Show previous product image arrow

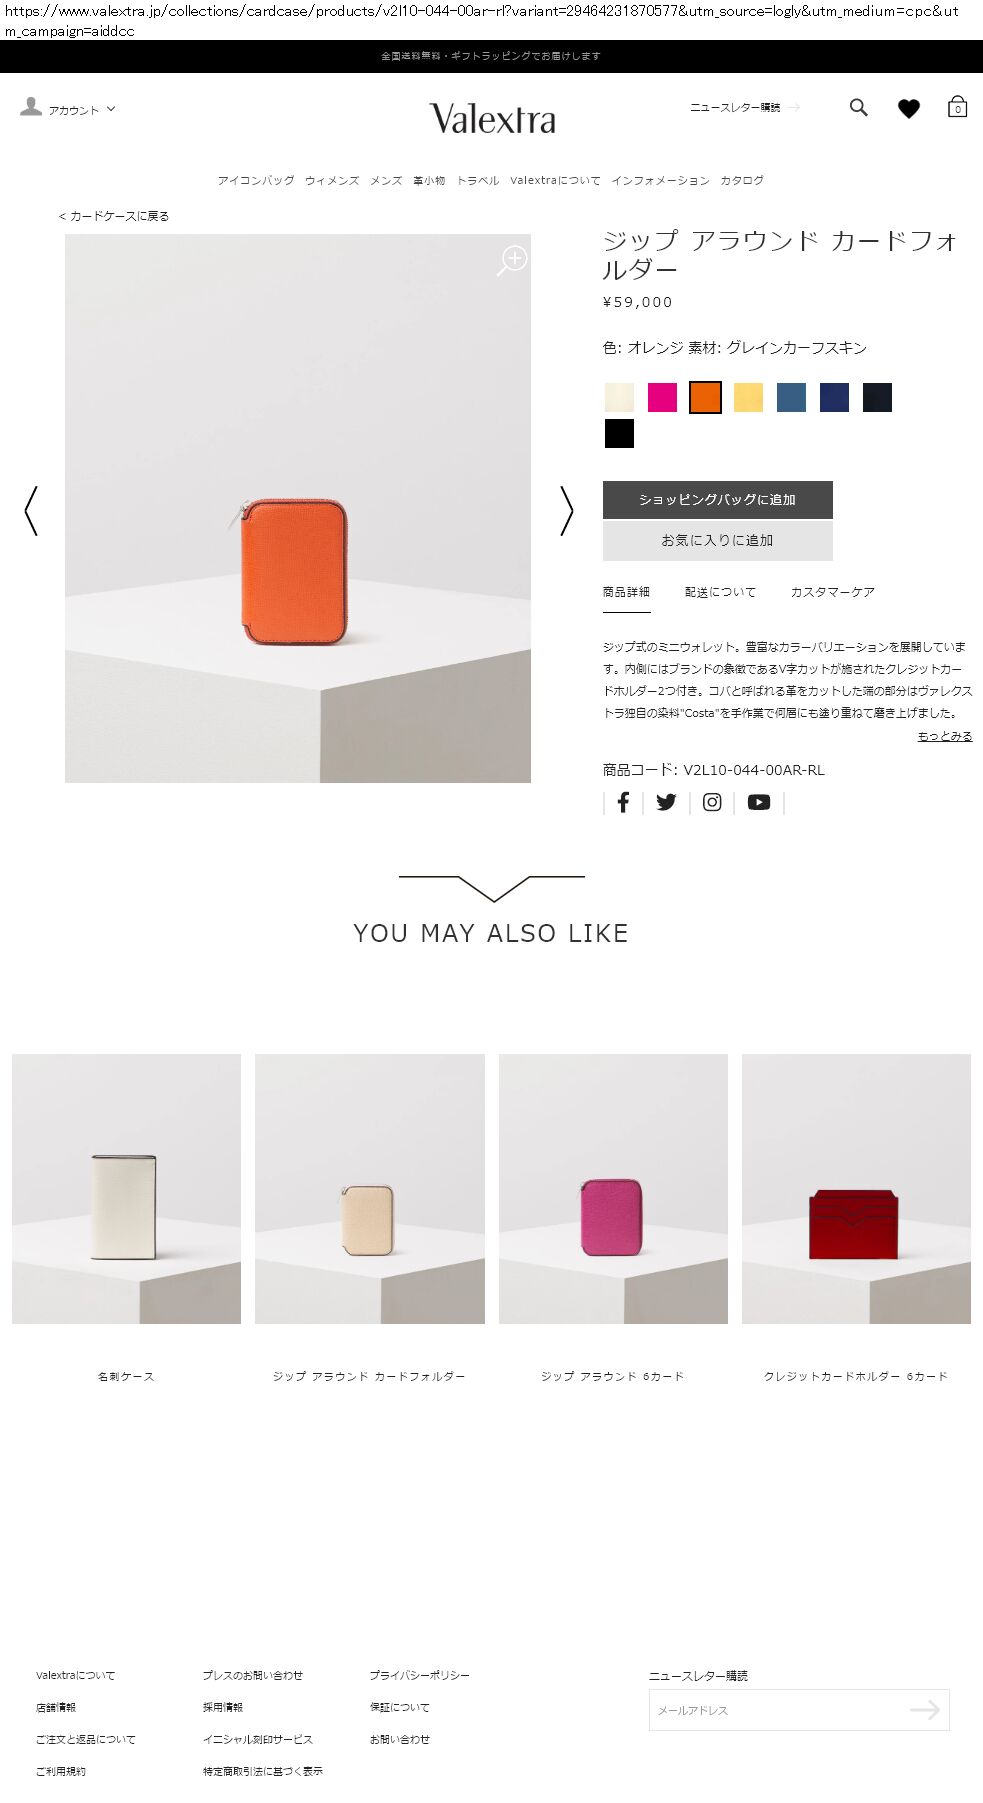(31, 511)
